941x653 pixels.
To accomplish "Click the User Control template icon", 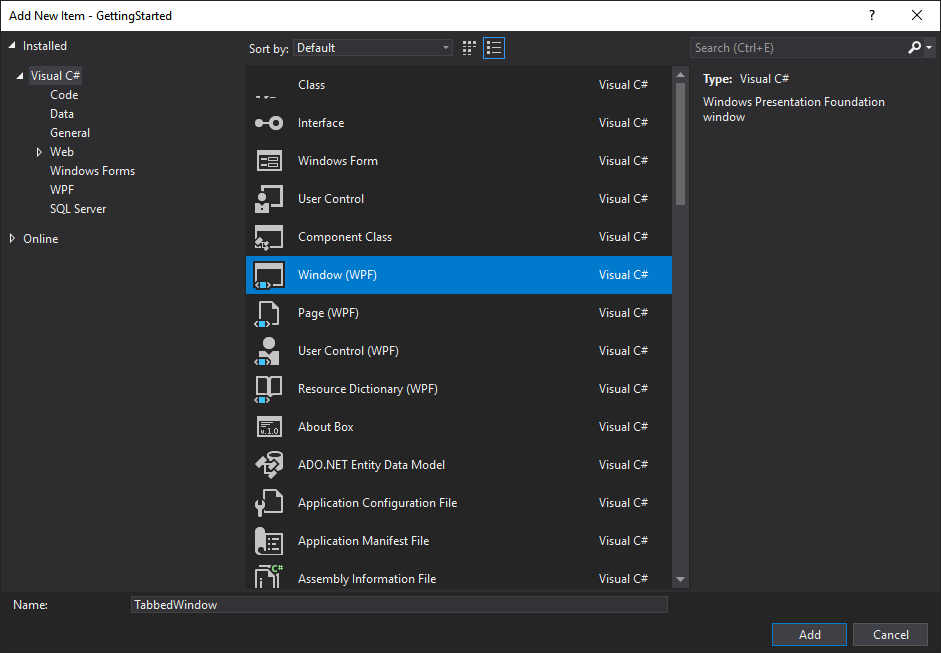I will click(268, 199).
